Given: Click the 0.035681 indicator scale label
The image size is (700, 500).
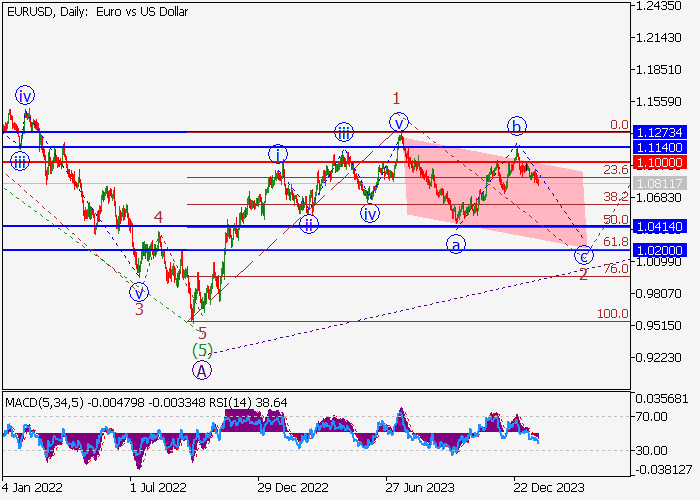Looking at the screenshot, I should (662, 399).
